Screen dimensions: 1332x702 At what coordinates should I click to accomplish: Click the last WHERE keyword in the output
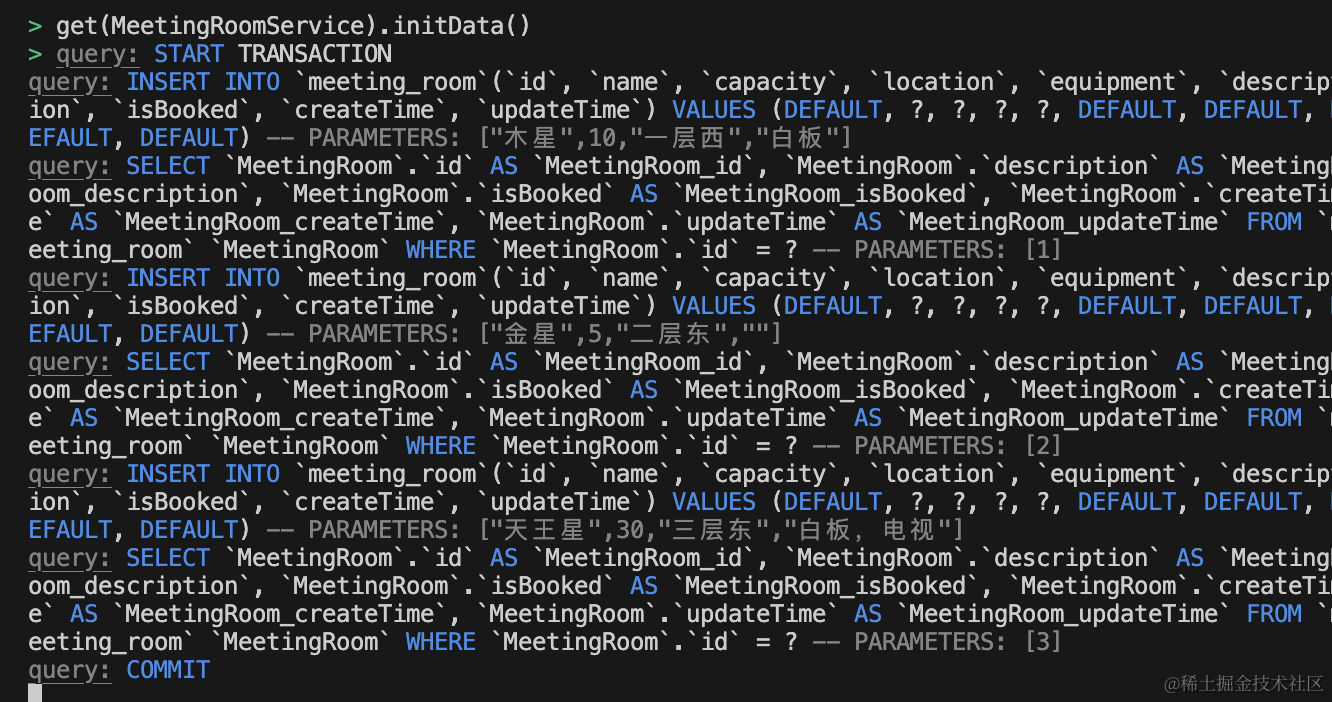click(441, 642)
